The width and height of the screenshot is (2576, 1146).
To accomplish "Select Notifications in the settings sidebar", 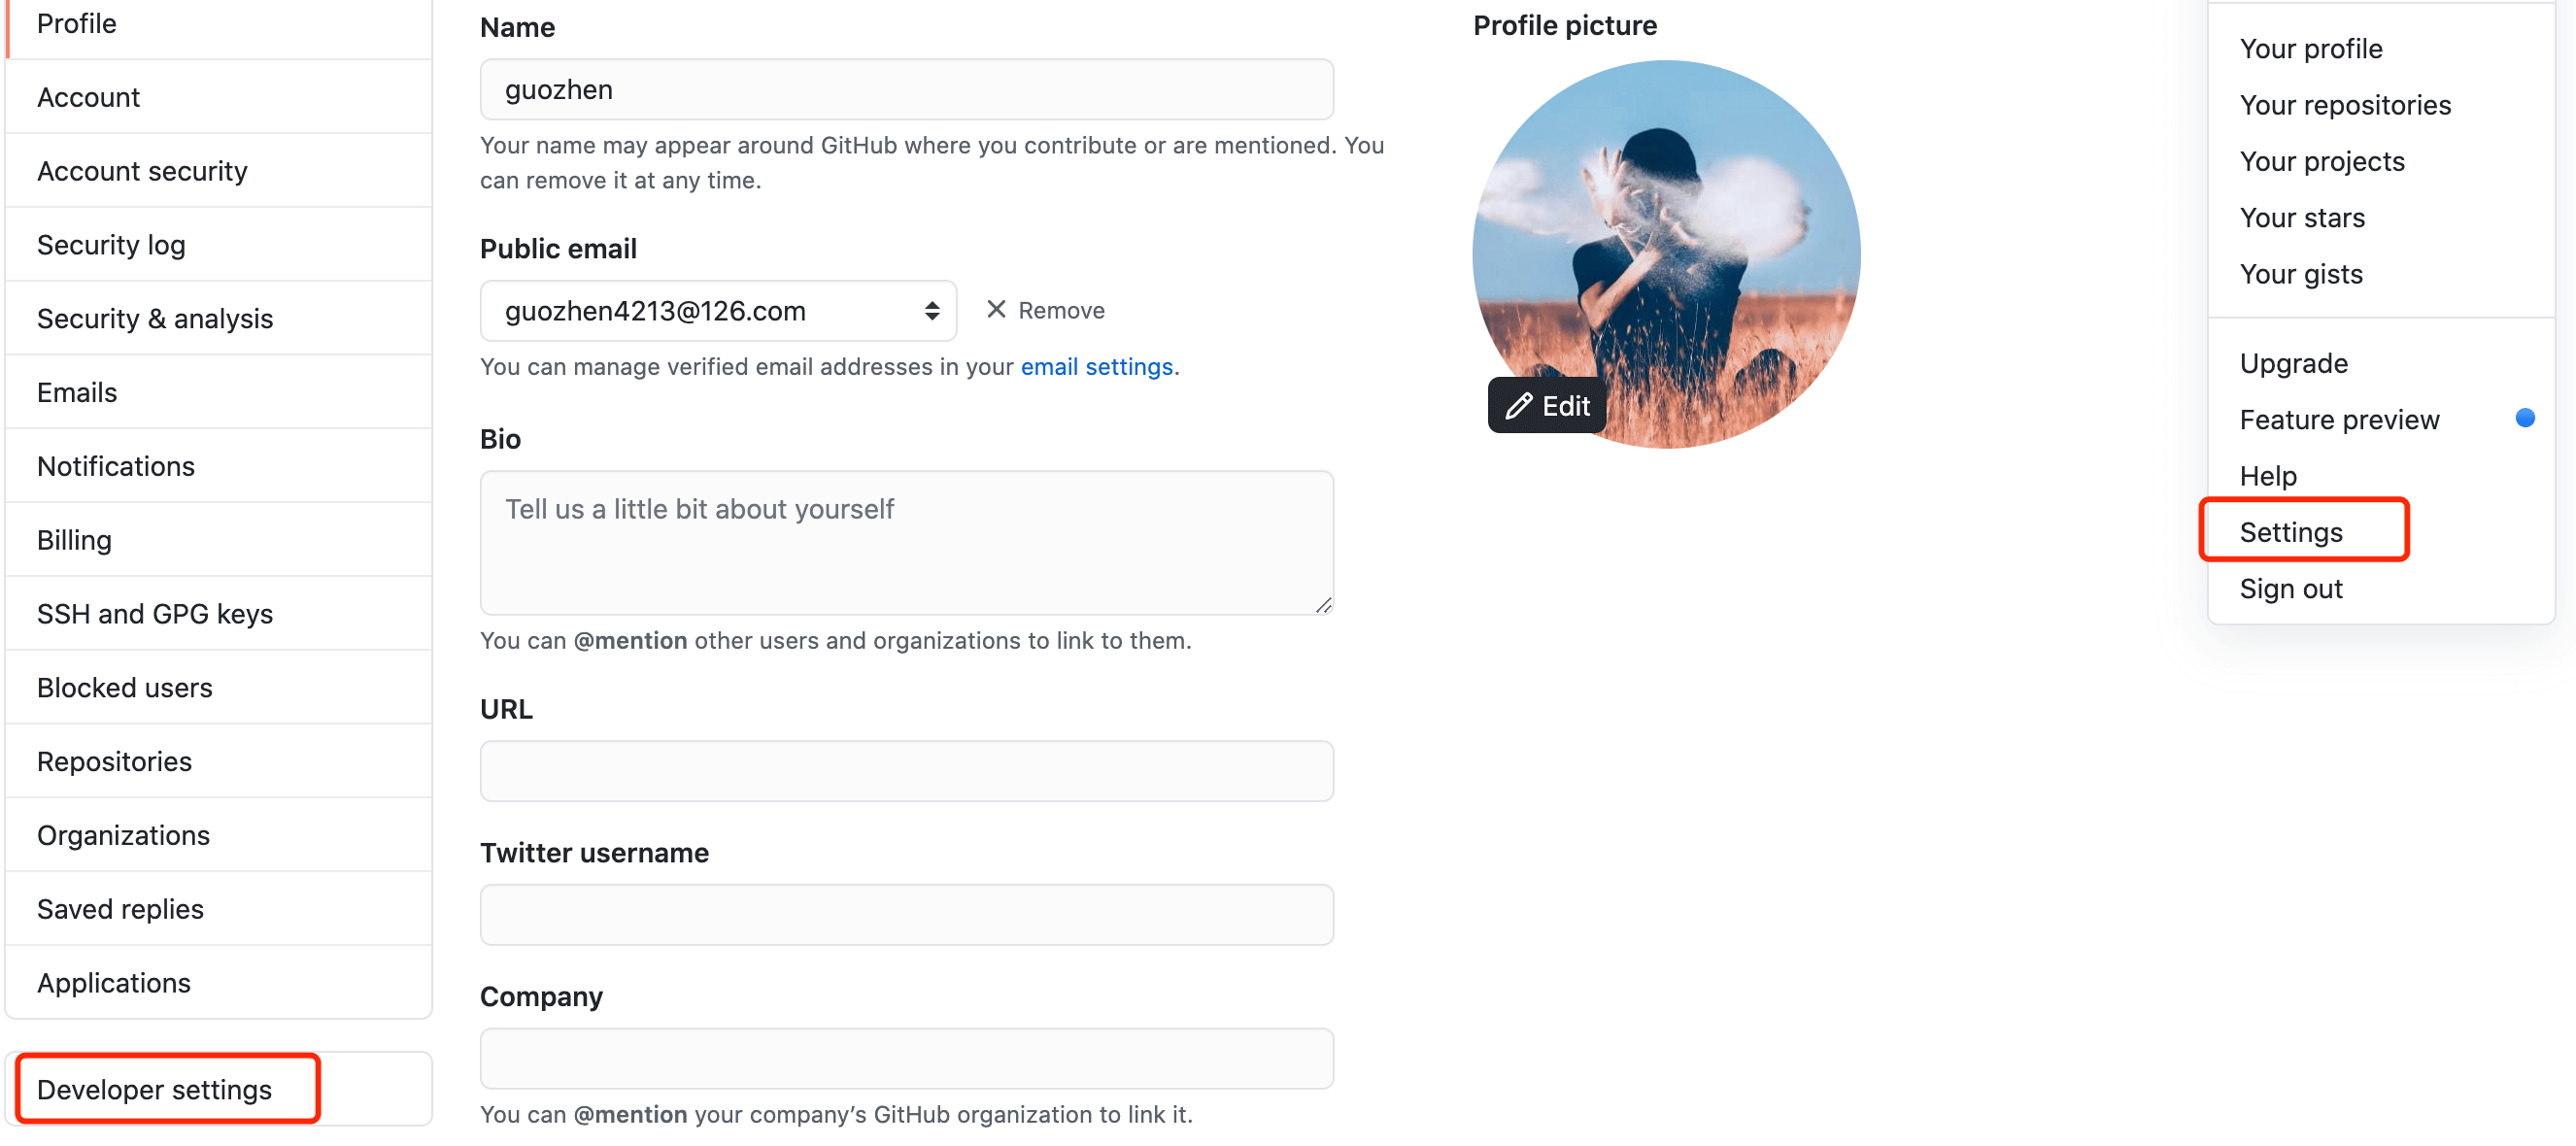I will [116, 466].
